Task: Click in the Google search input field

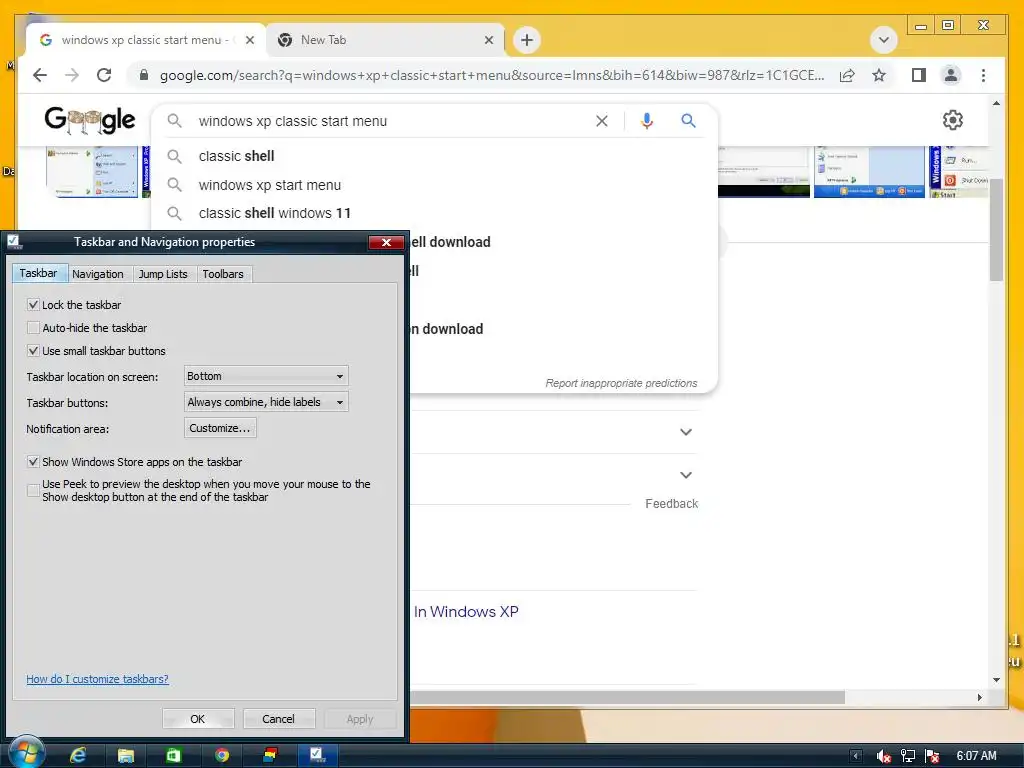Action: pyautogui.click(x=392, y=121)
